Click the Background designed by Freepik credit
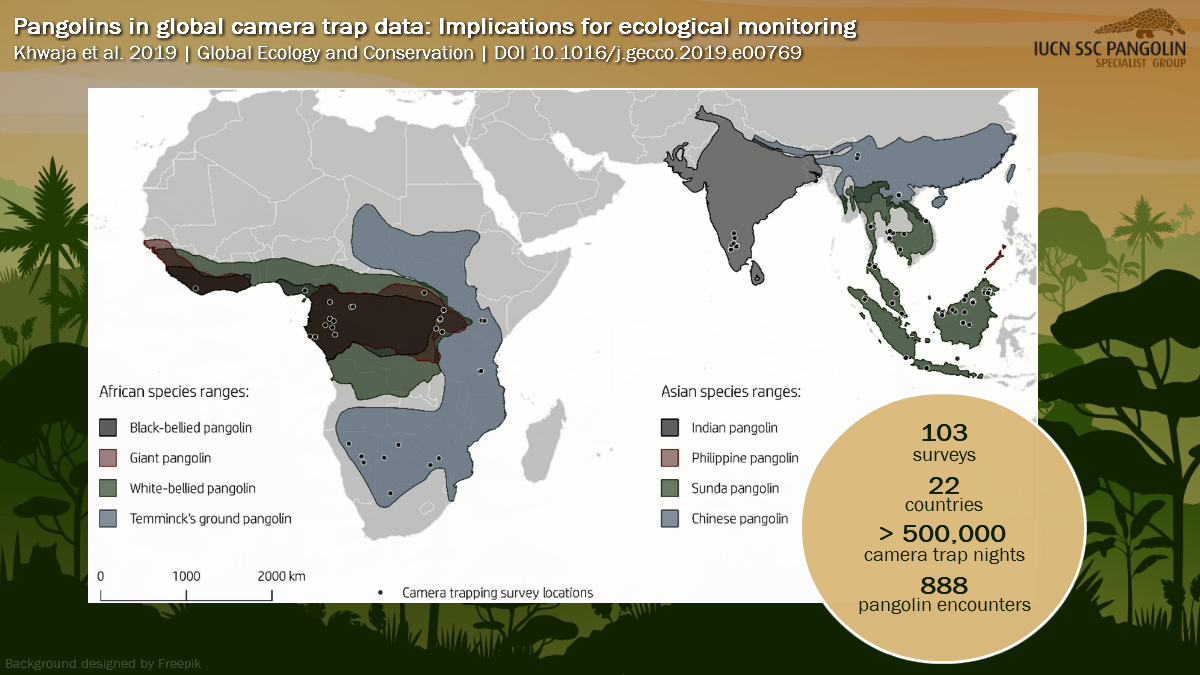 [104, 663]
